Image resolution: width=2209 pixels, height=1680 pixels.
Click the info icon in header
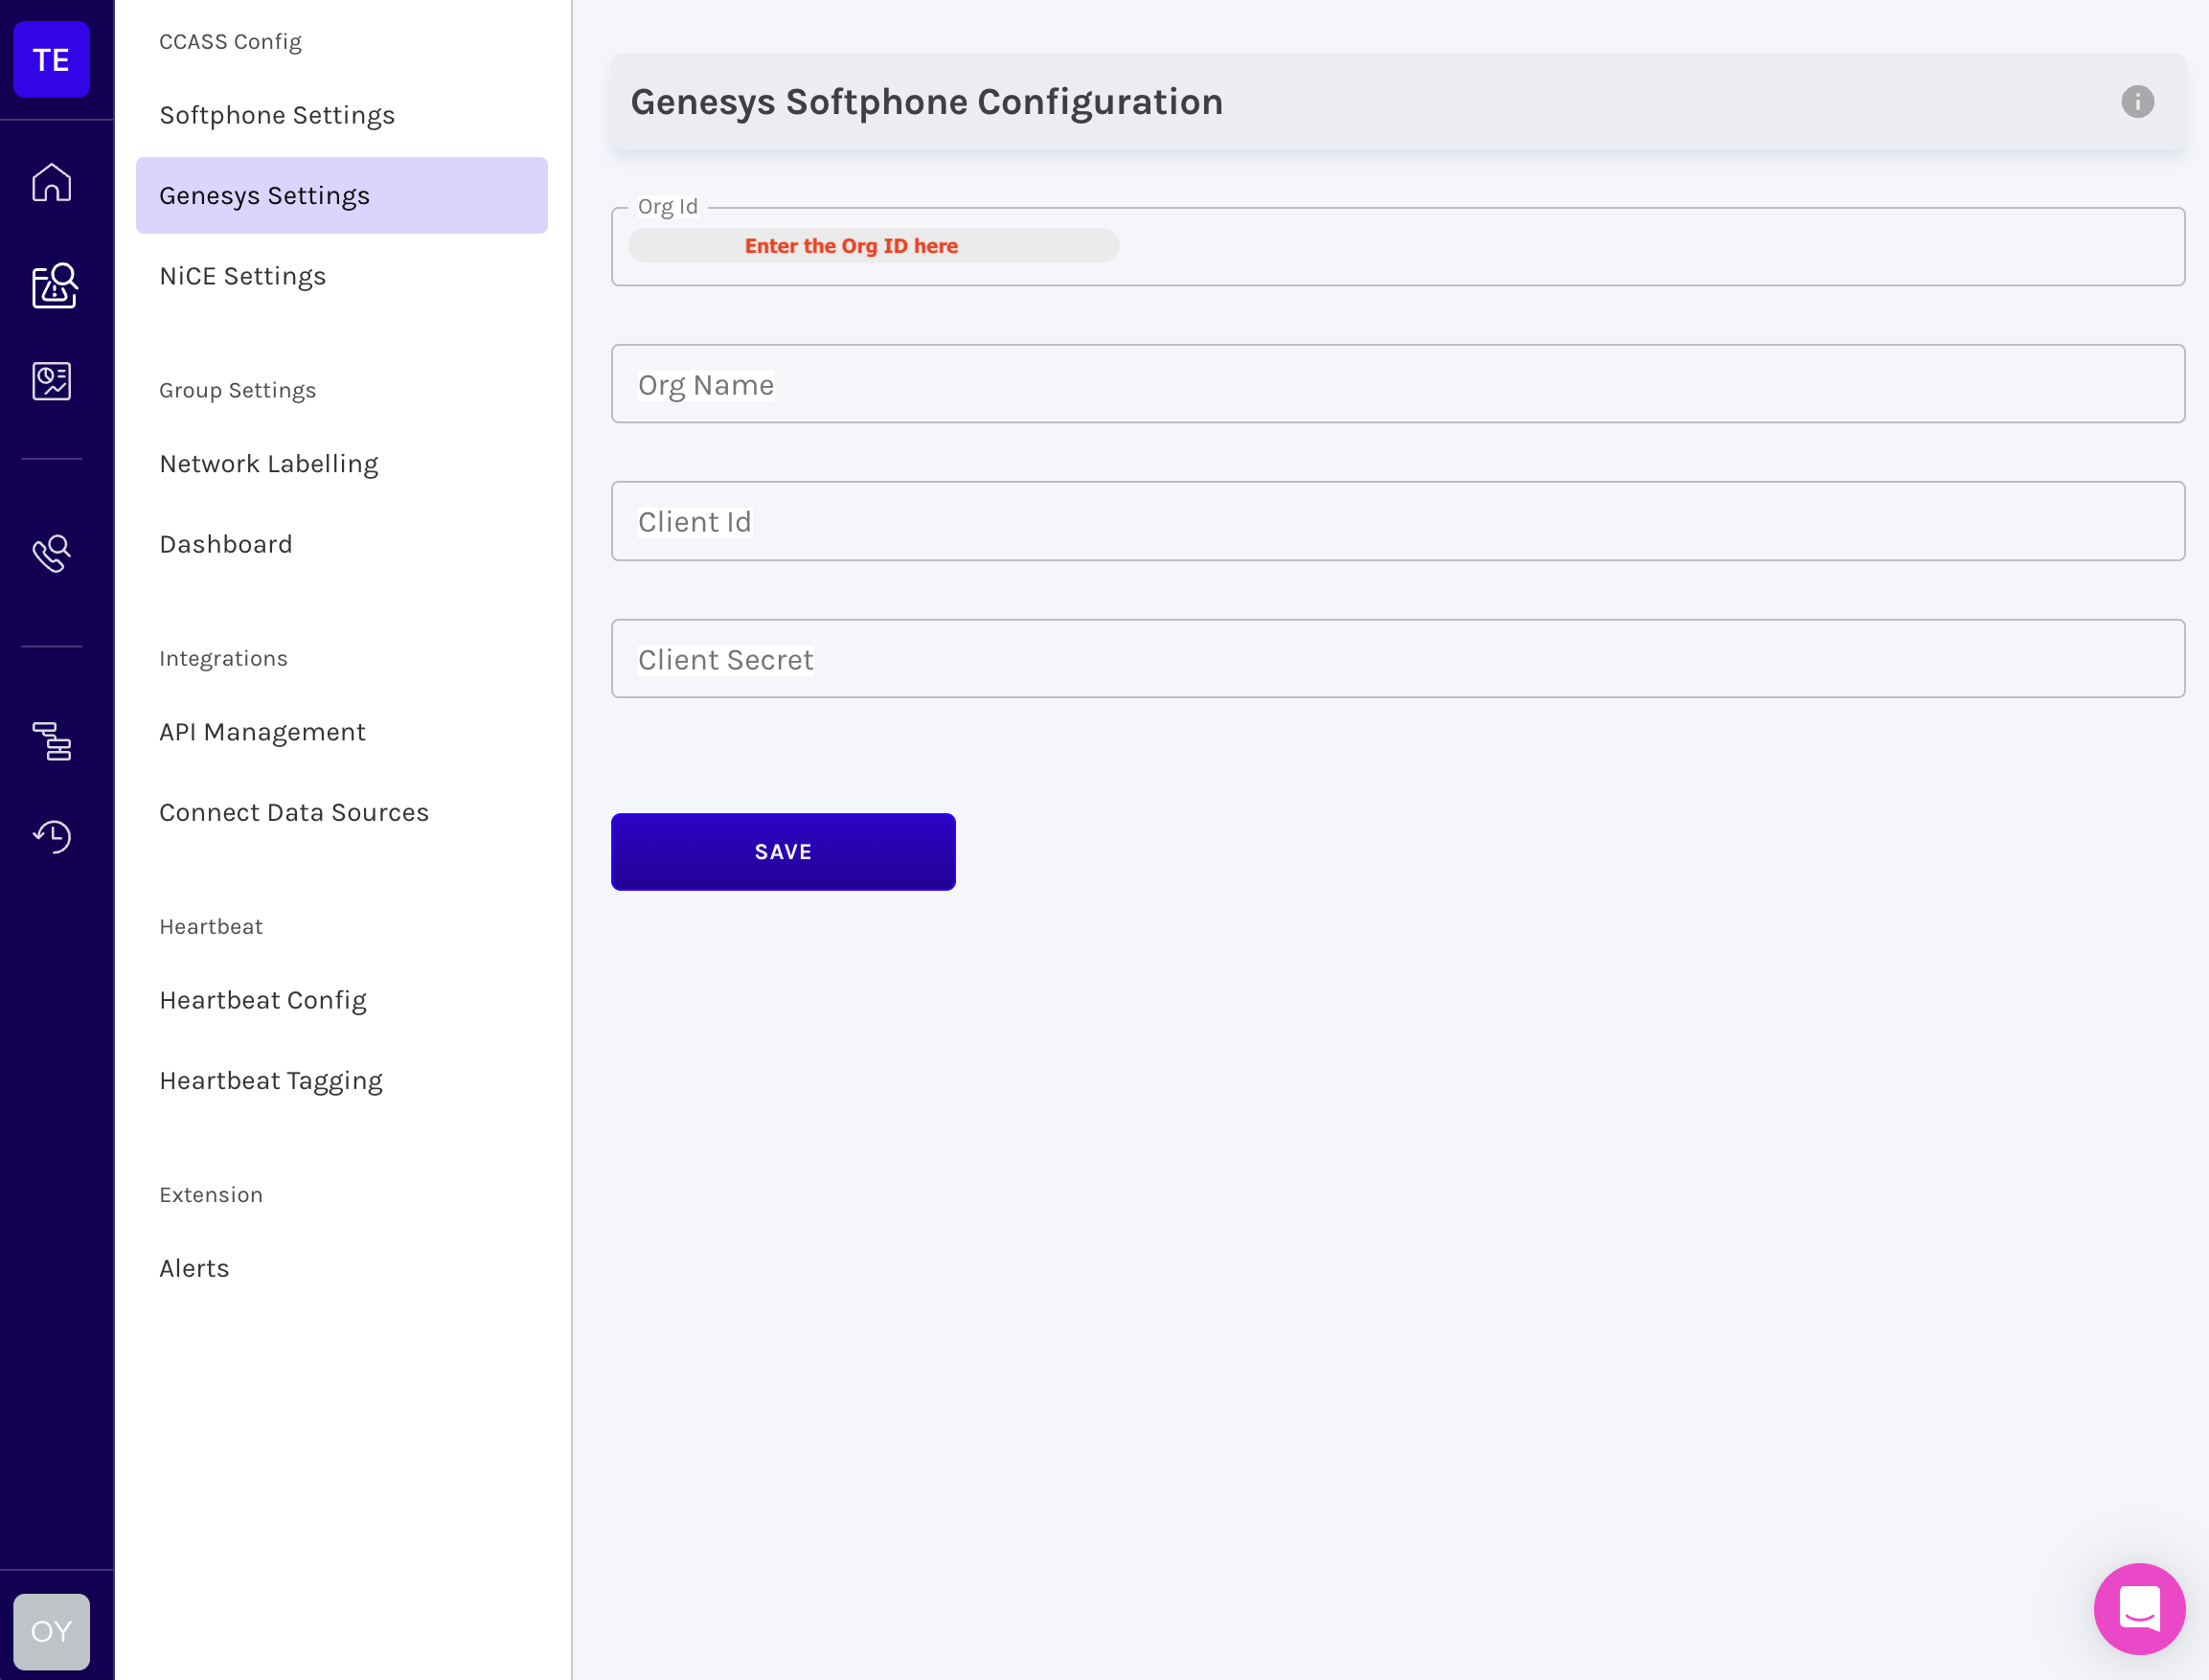pos(2137,102)
